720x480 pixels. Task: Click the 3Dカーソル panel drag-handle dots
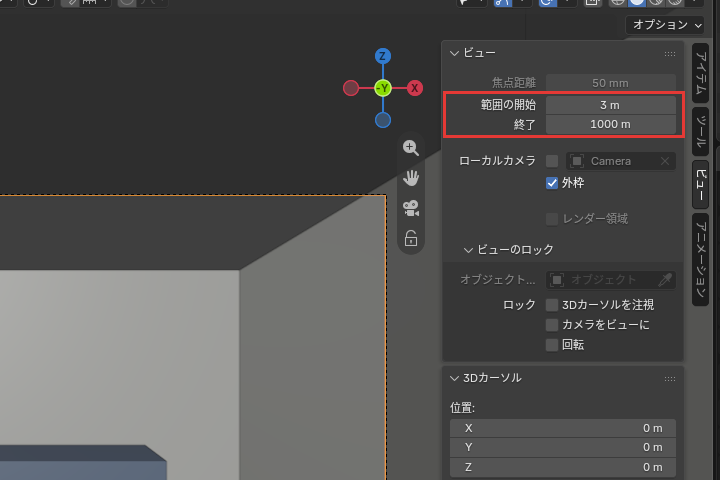(x=669, y=378)
